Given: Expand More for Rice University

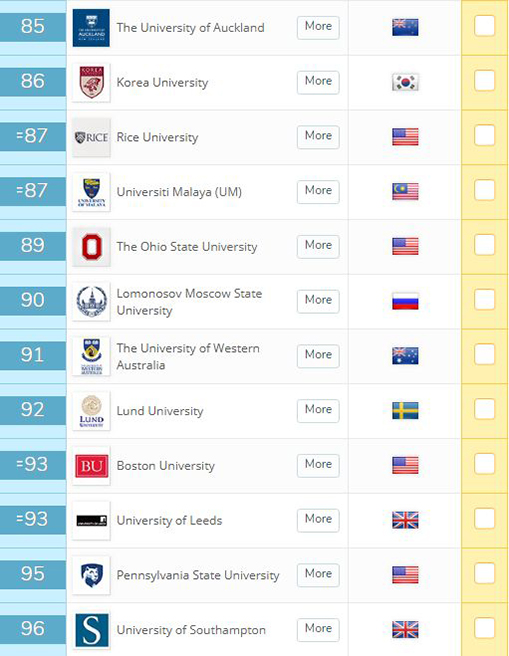Looking at the screenshot, I should point(318,137).
